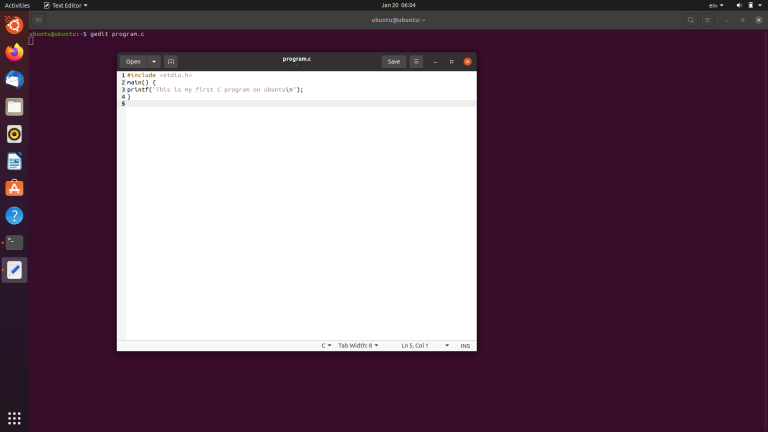Click empty highlighted line 5 in editor
The height and width of the screenshot is (432, 768).
(301, 104)
